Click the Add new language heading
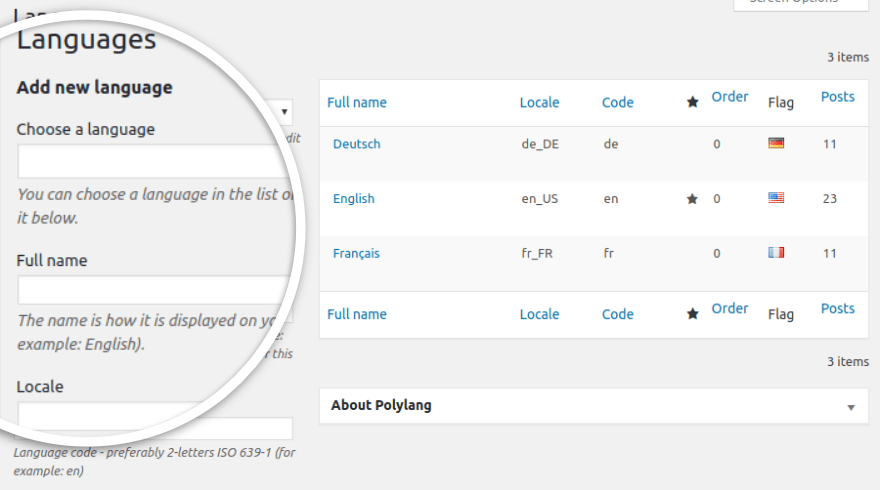The height and width of the screenshot is (490, 880). pyautogui.click(x=94, y=88)
